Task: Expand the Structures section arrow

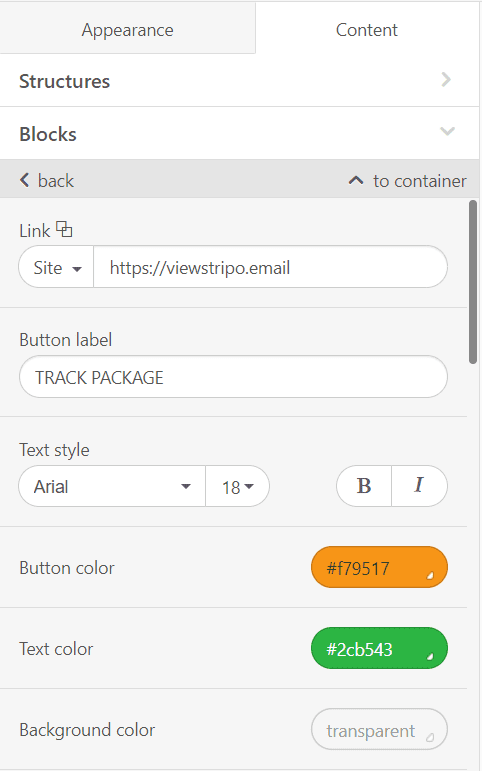Action: tap(446, 80)
